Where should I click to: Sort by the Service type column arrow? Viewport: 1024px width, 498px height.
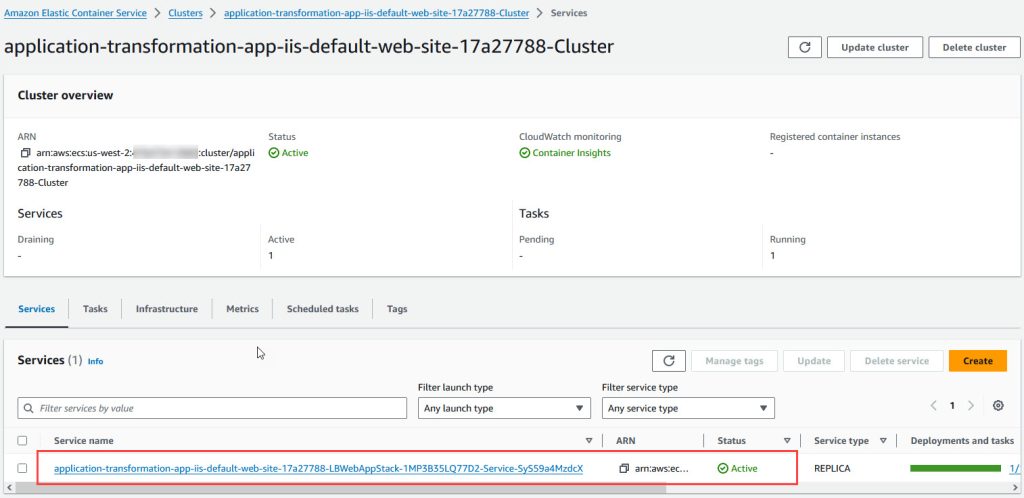[x=883, y=441]
